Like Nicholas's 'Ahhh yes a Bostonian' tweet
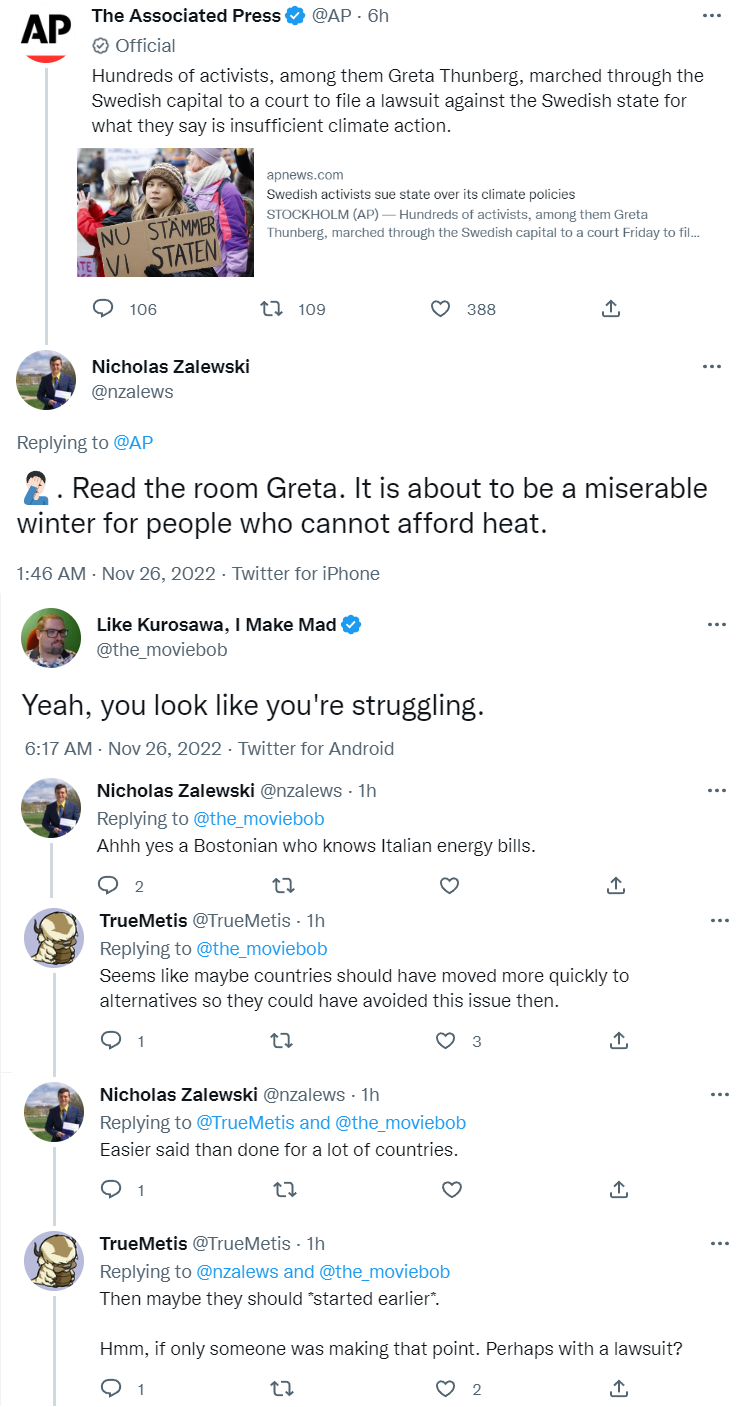Viewport: 740px width, 1407px height. (x=449, y=885)
